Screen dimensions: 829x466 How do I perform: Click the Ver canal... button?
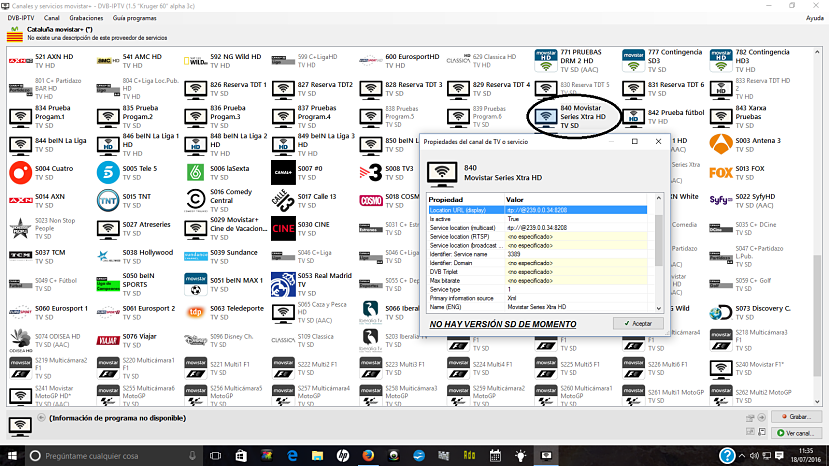coord(796,433)
